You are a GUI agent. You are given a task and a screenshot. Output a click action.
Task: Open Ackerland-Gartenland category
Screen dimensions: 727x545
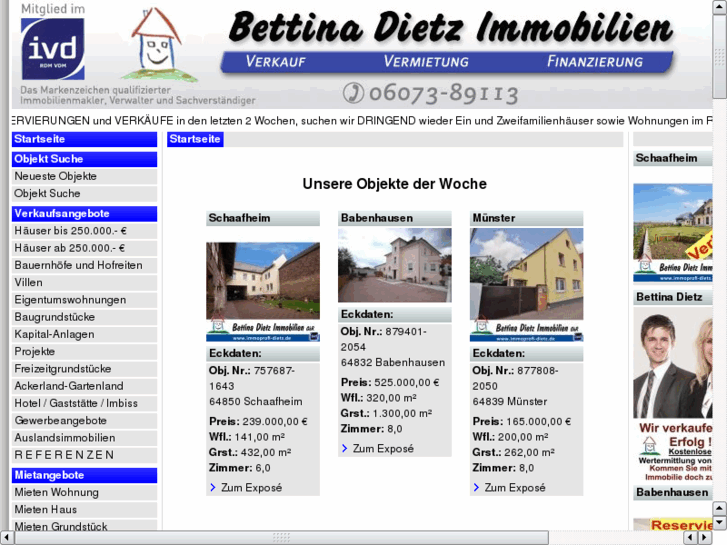click(x=84, y=386)
